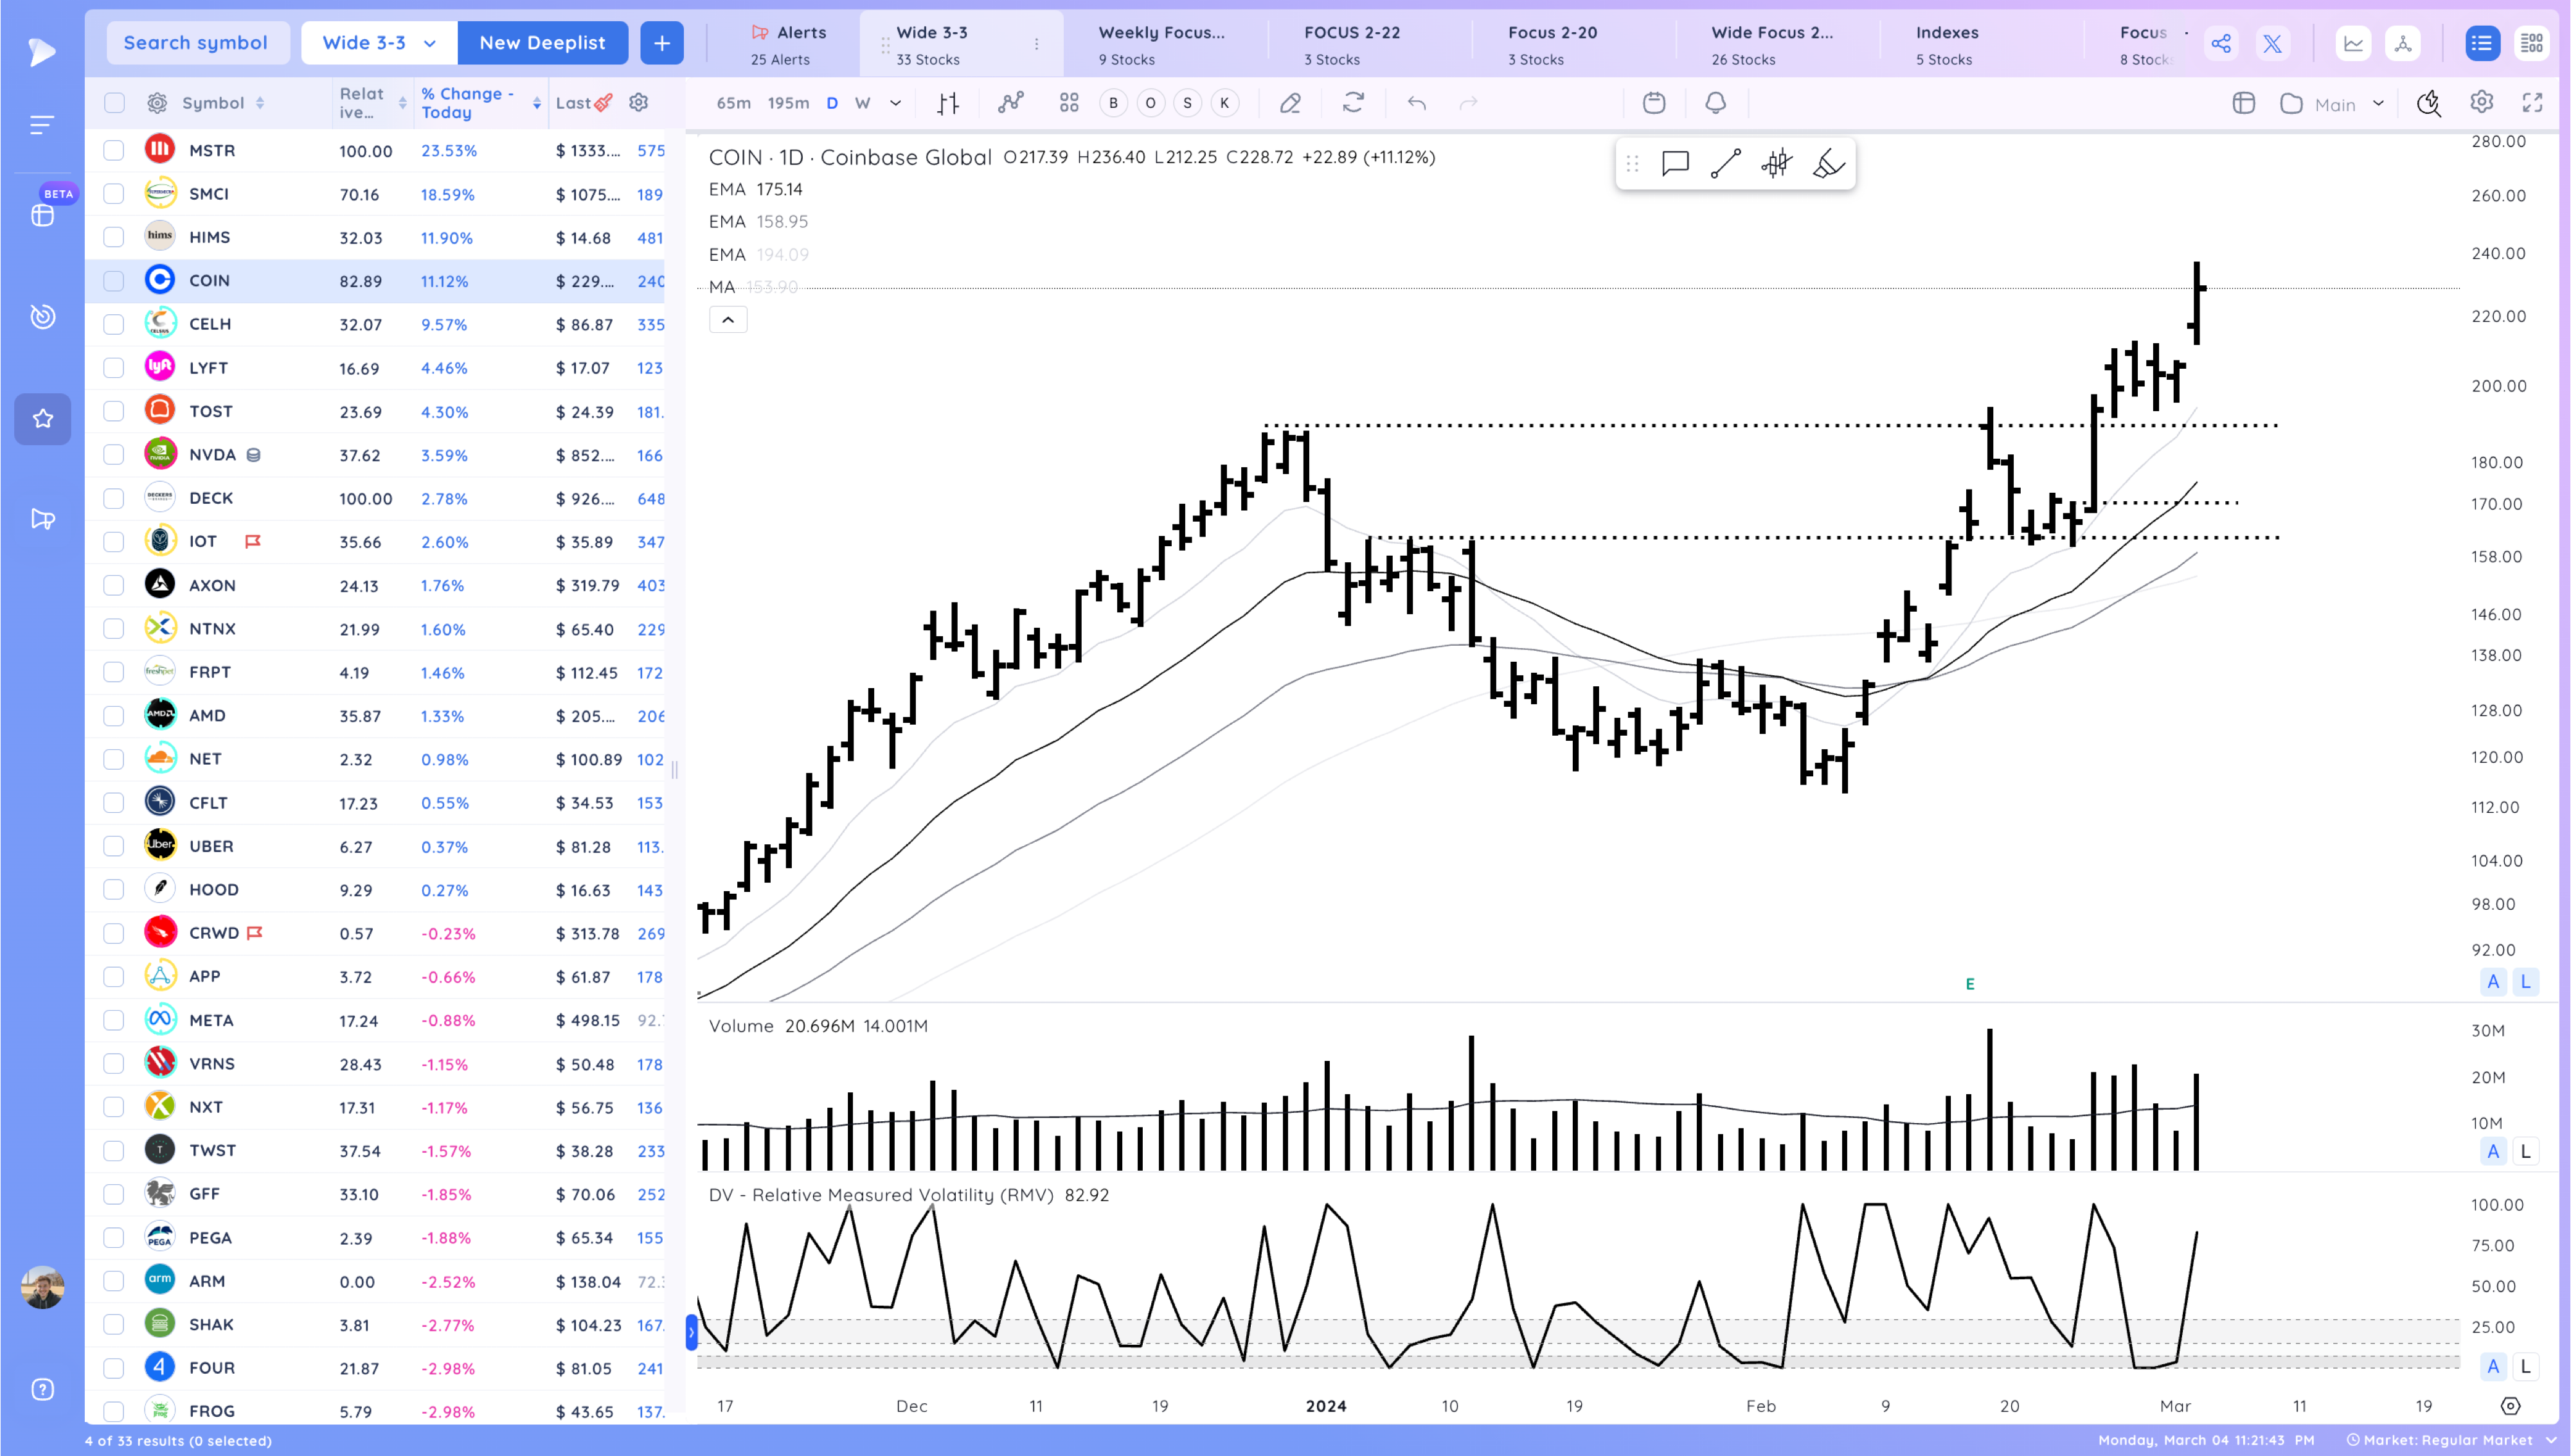Screen dimensions: 2571x1456
Task: Open the layout grid icon in chart toolbar
Action: point(1069,103)
